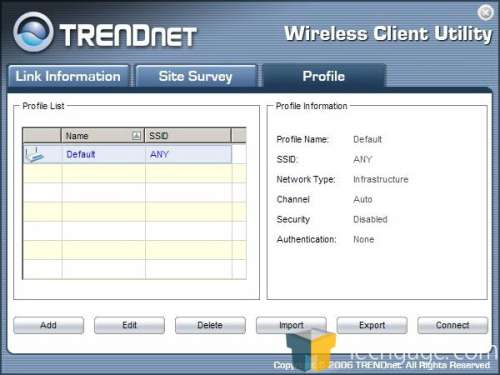
Task: Close the Wireless Client Utility window
Action: 485,13
